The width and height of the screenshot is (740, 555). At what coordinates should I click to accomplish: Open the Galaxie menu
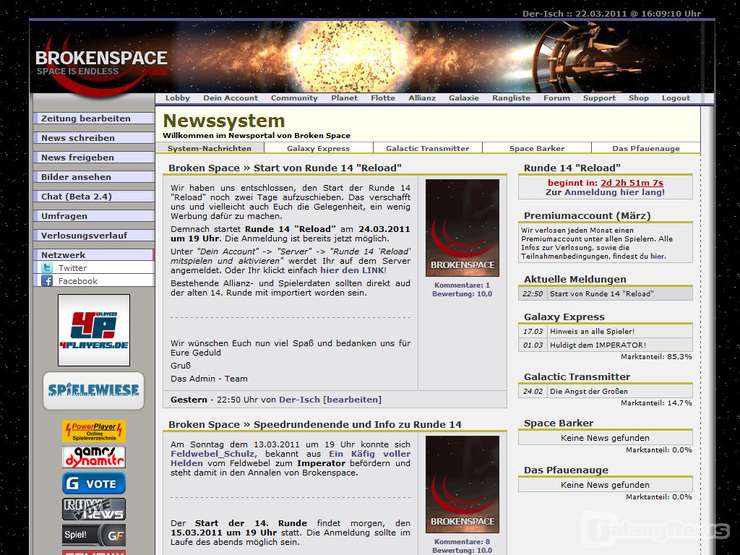pyautogui.click(x=463, y=98)
